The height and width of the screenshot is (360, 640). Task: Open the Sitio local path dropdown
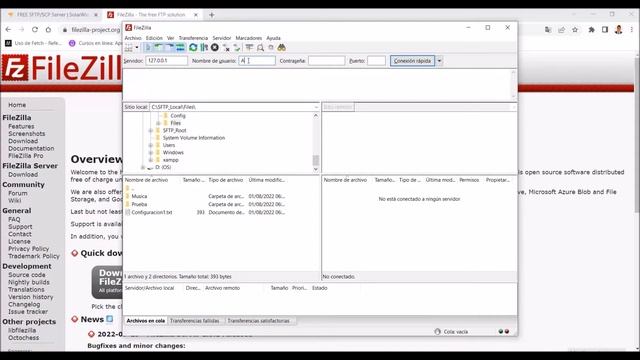coord(316,107)
